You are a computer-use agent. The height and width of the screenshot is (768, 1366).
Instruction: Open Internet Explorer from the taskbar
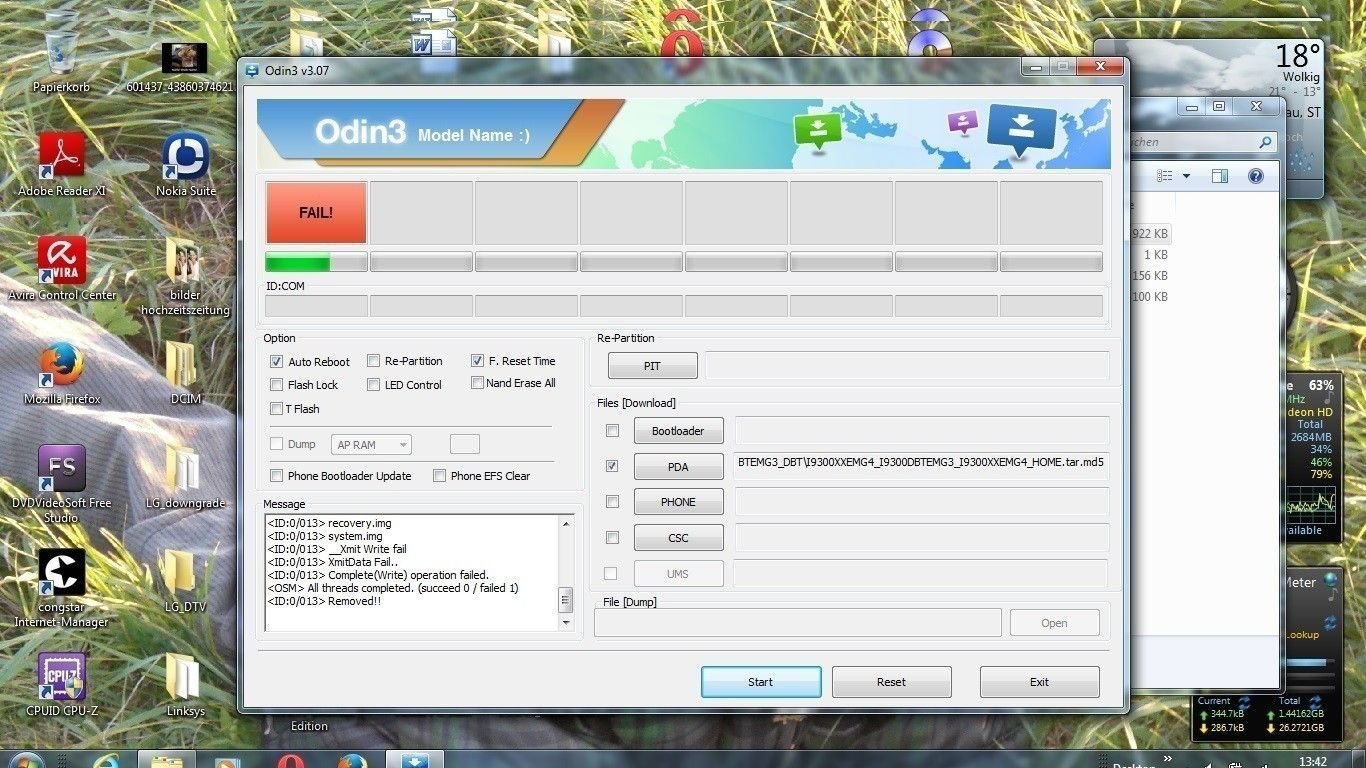click(105, 761)
